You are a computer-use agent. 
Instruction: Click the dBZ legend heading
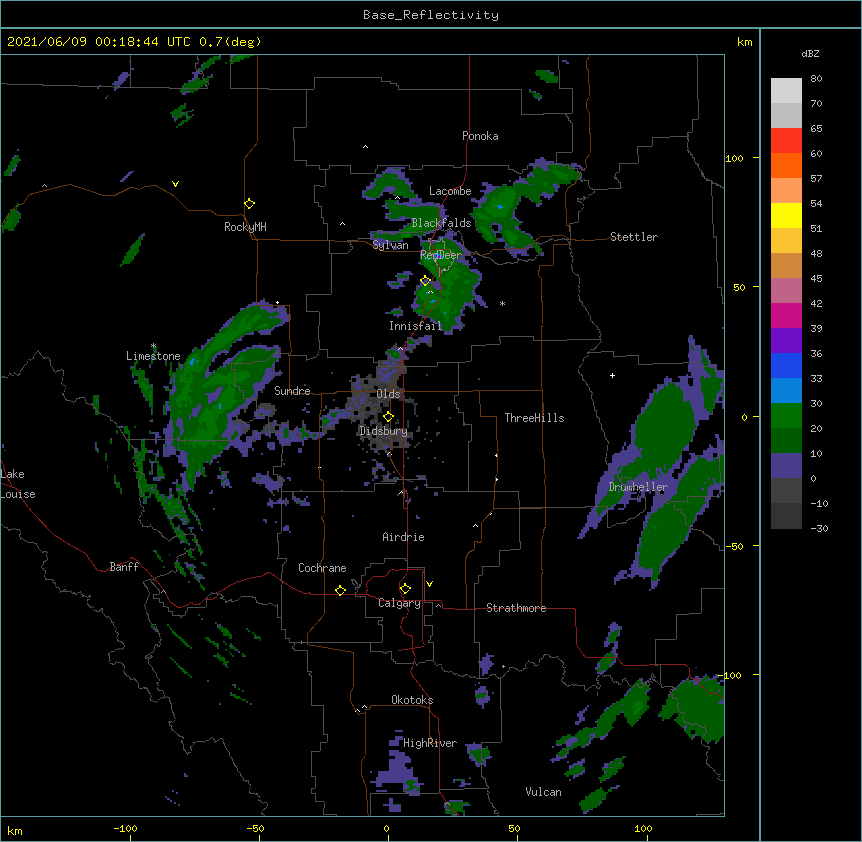[810, 53]
